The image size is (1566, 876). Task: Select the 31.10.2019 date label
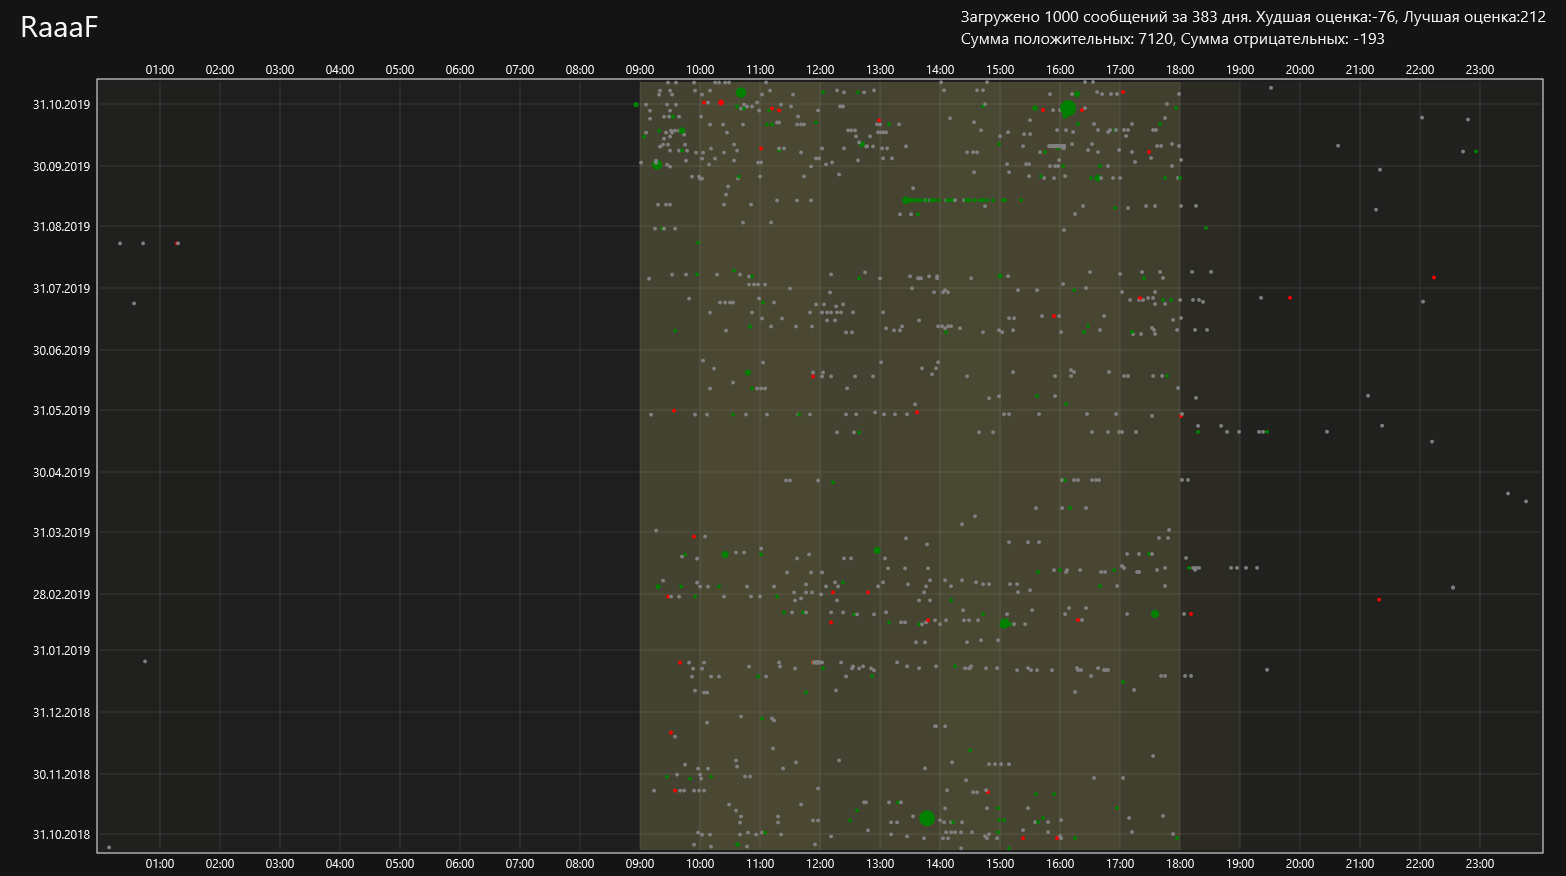pos(61,104)
